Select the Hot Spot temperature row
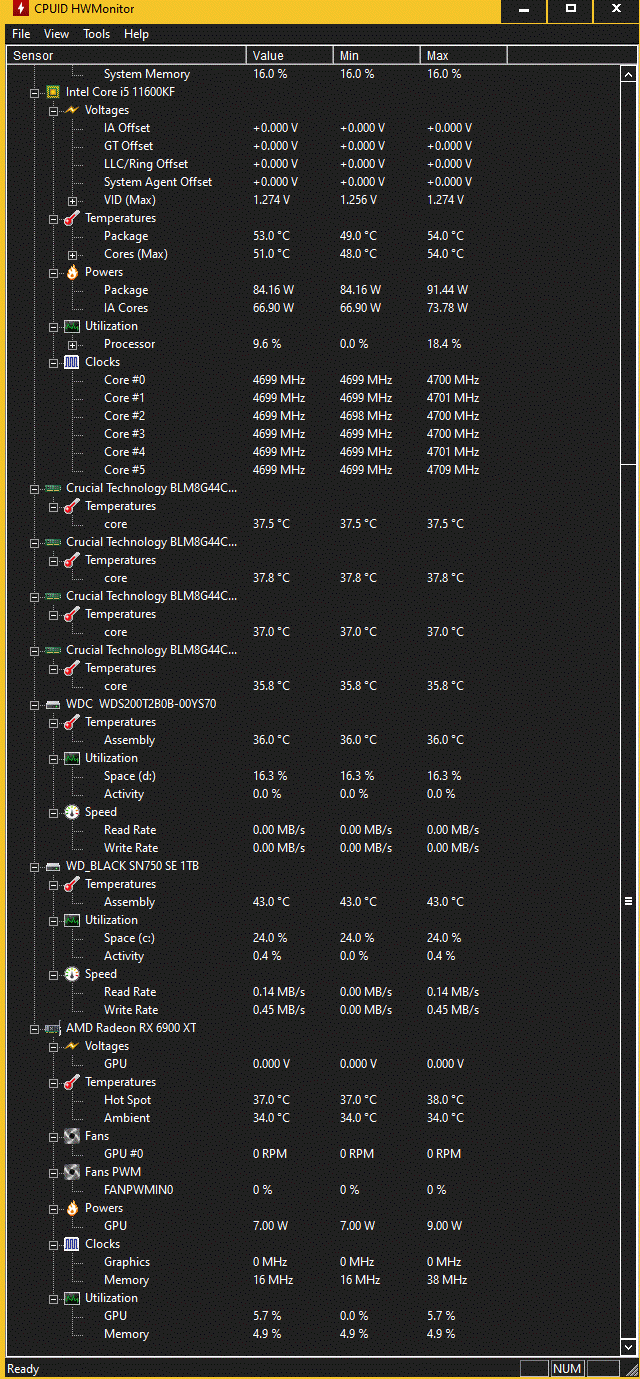The width and height of the screenshot is (640, 1379). click(x=128, y=1100)
